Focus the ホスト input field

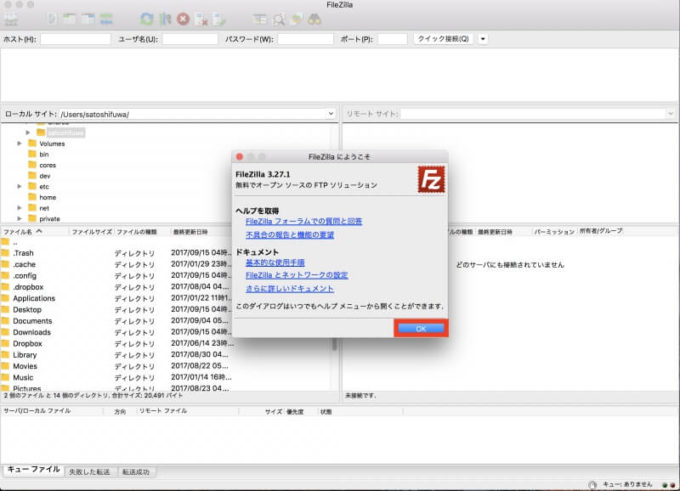pos(75,39)
